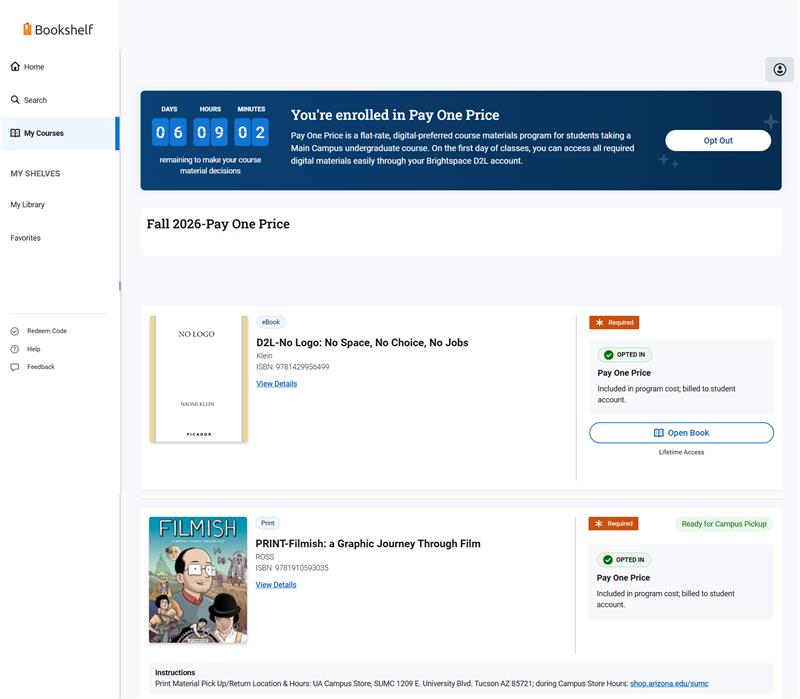
Task: Click green check icon on Filmish Opted In
Action: [x=608, y=560]
